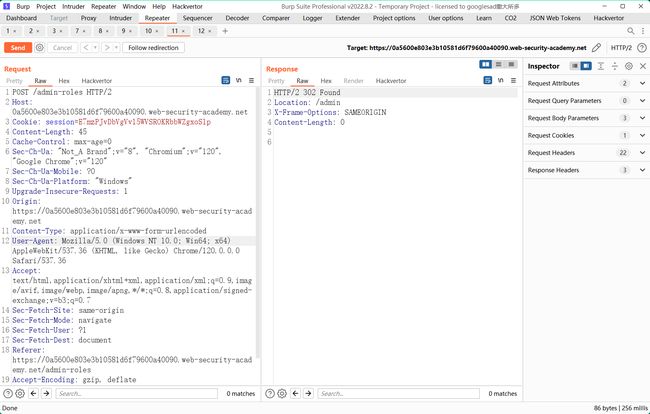Viewport: 650px width, 414px height.
Task: Search tabs with the magnifier icon
Action: (631, 31)
